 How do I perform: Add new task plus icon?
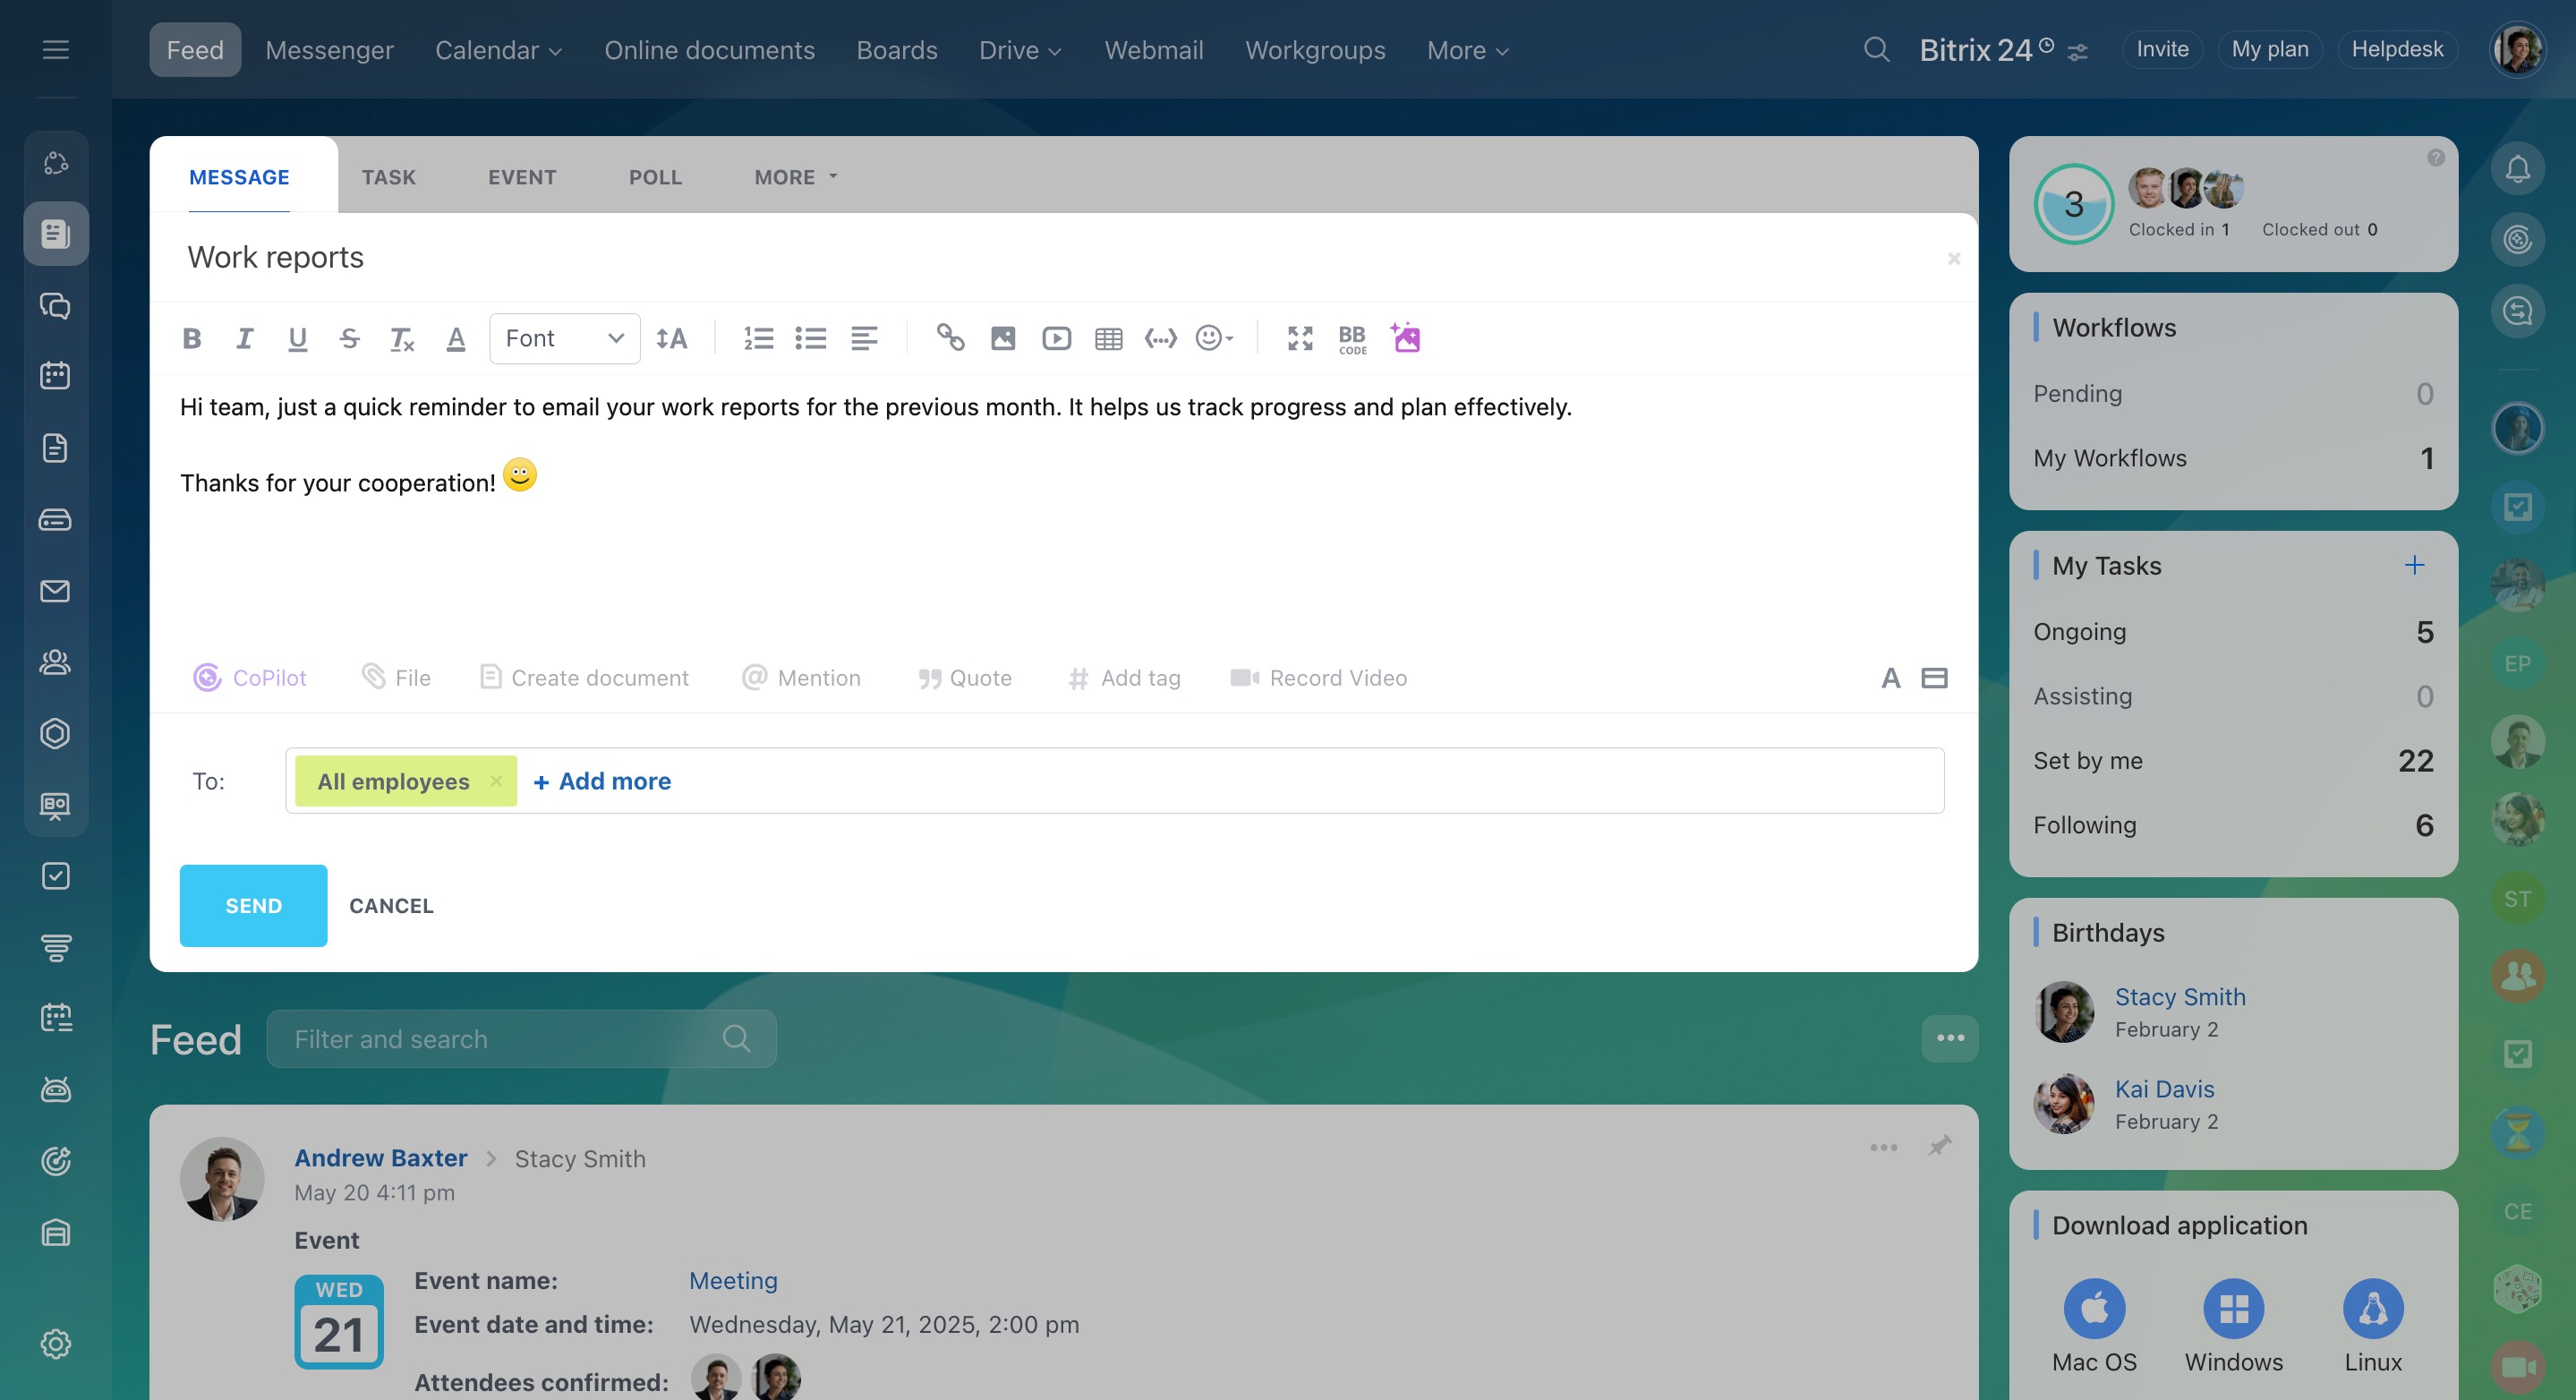pyautogui.click(x=2414, y=565)
